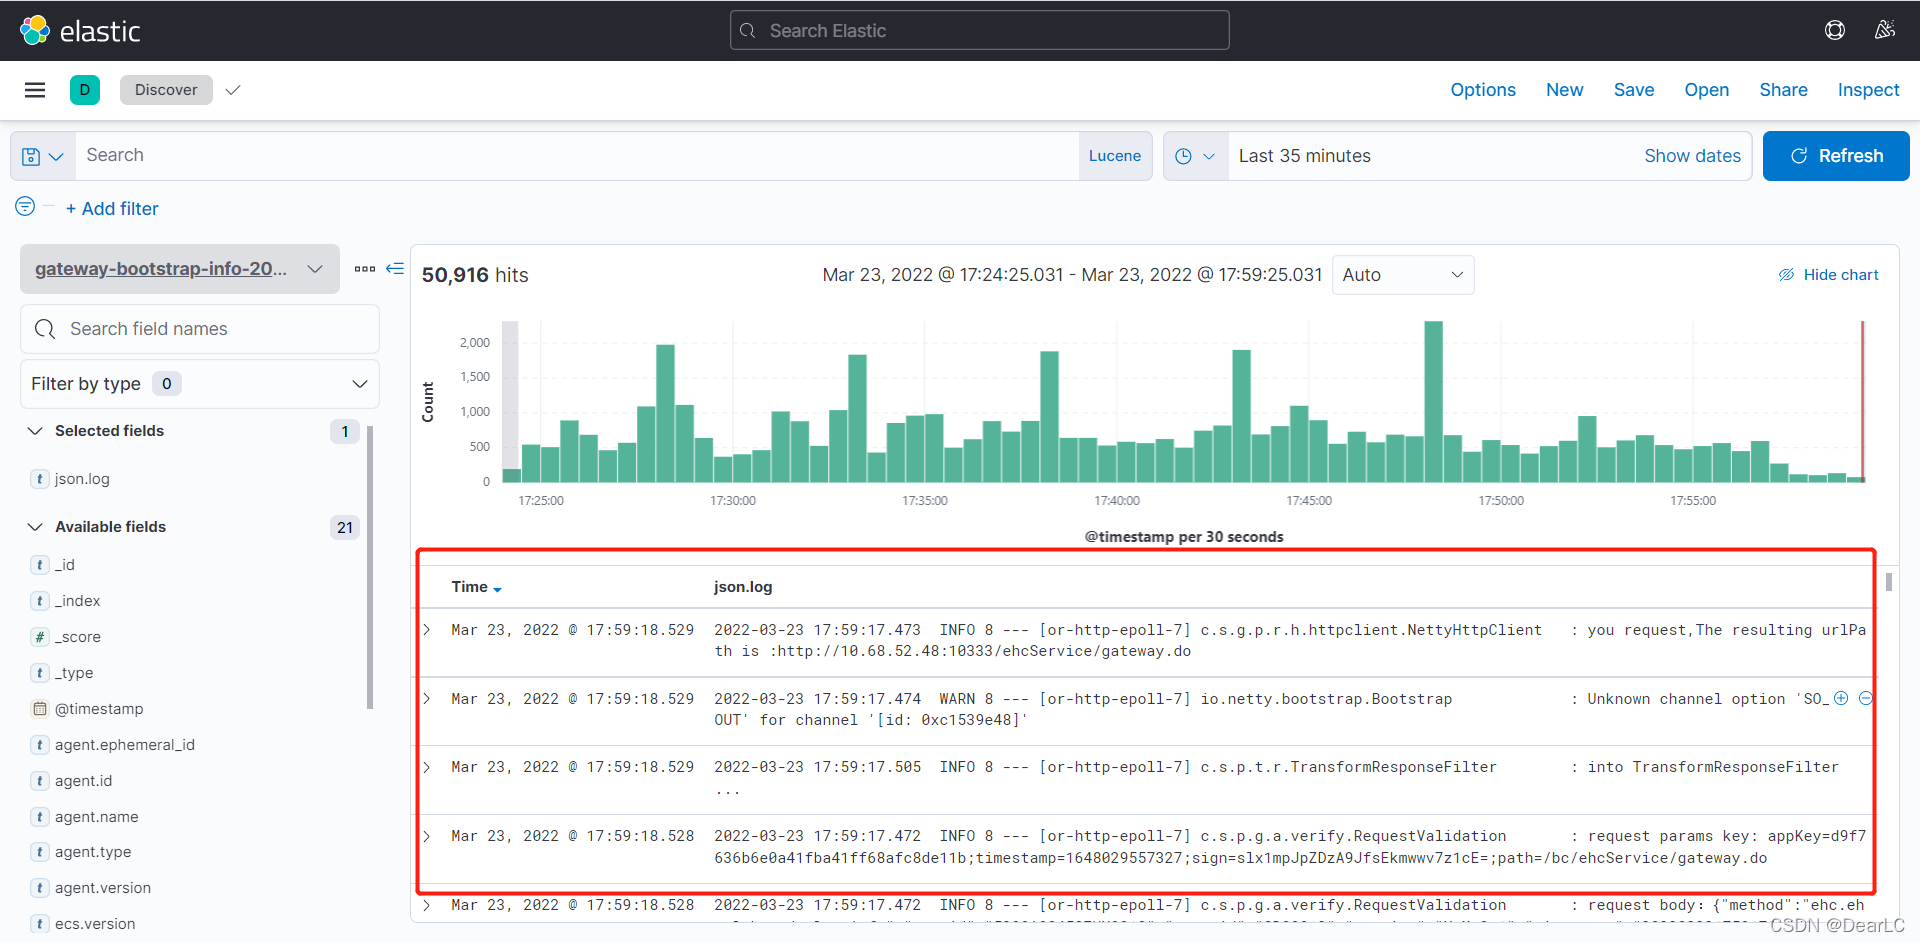Open the Discover breadcrumb chevron
Image resolution: width=1920 pixels, height=942 pixels.
(x=233, y=90)
